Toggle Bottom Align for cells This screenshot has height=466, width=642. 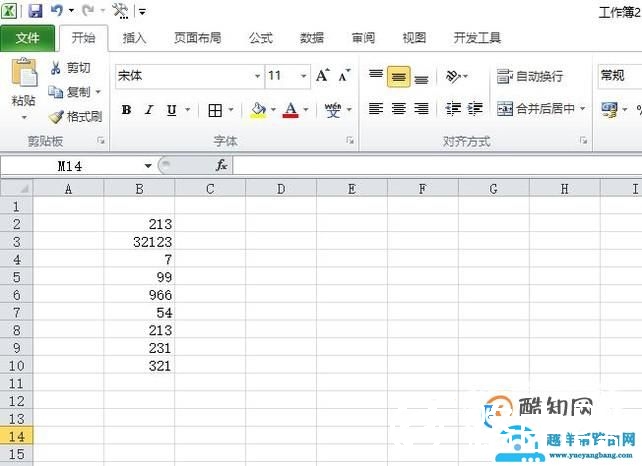coord(421,77)
